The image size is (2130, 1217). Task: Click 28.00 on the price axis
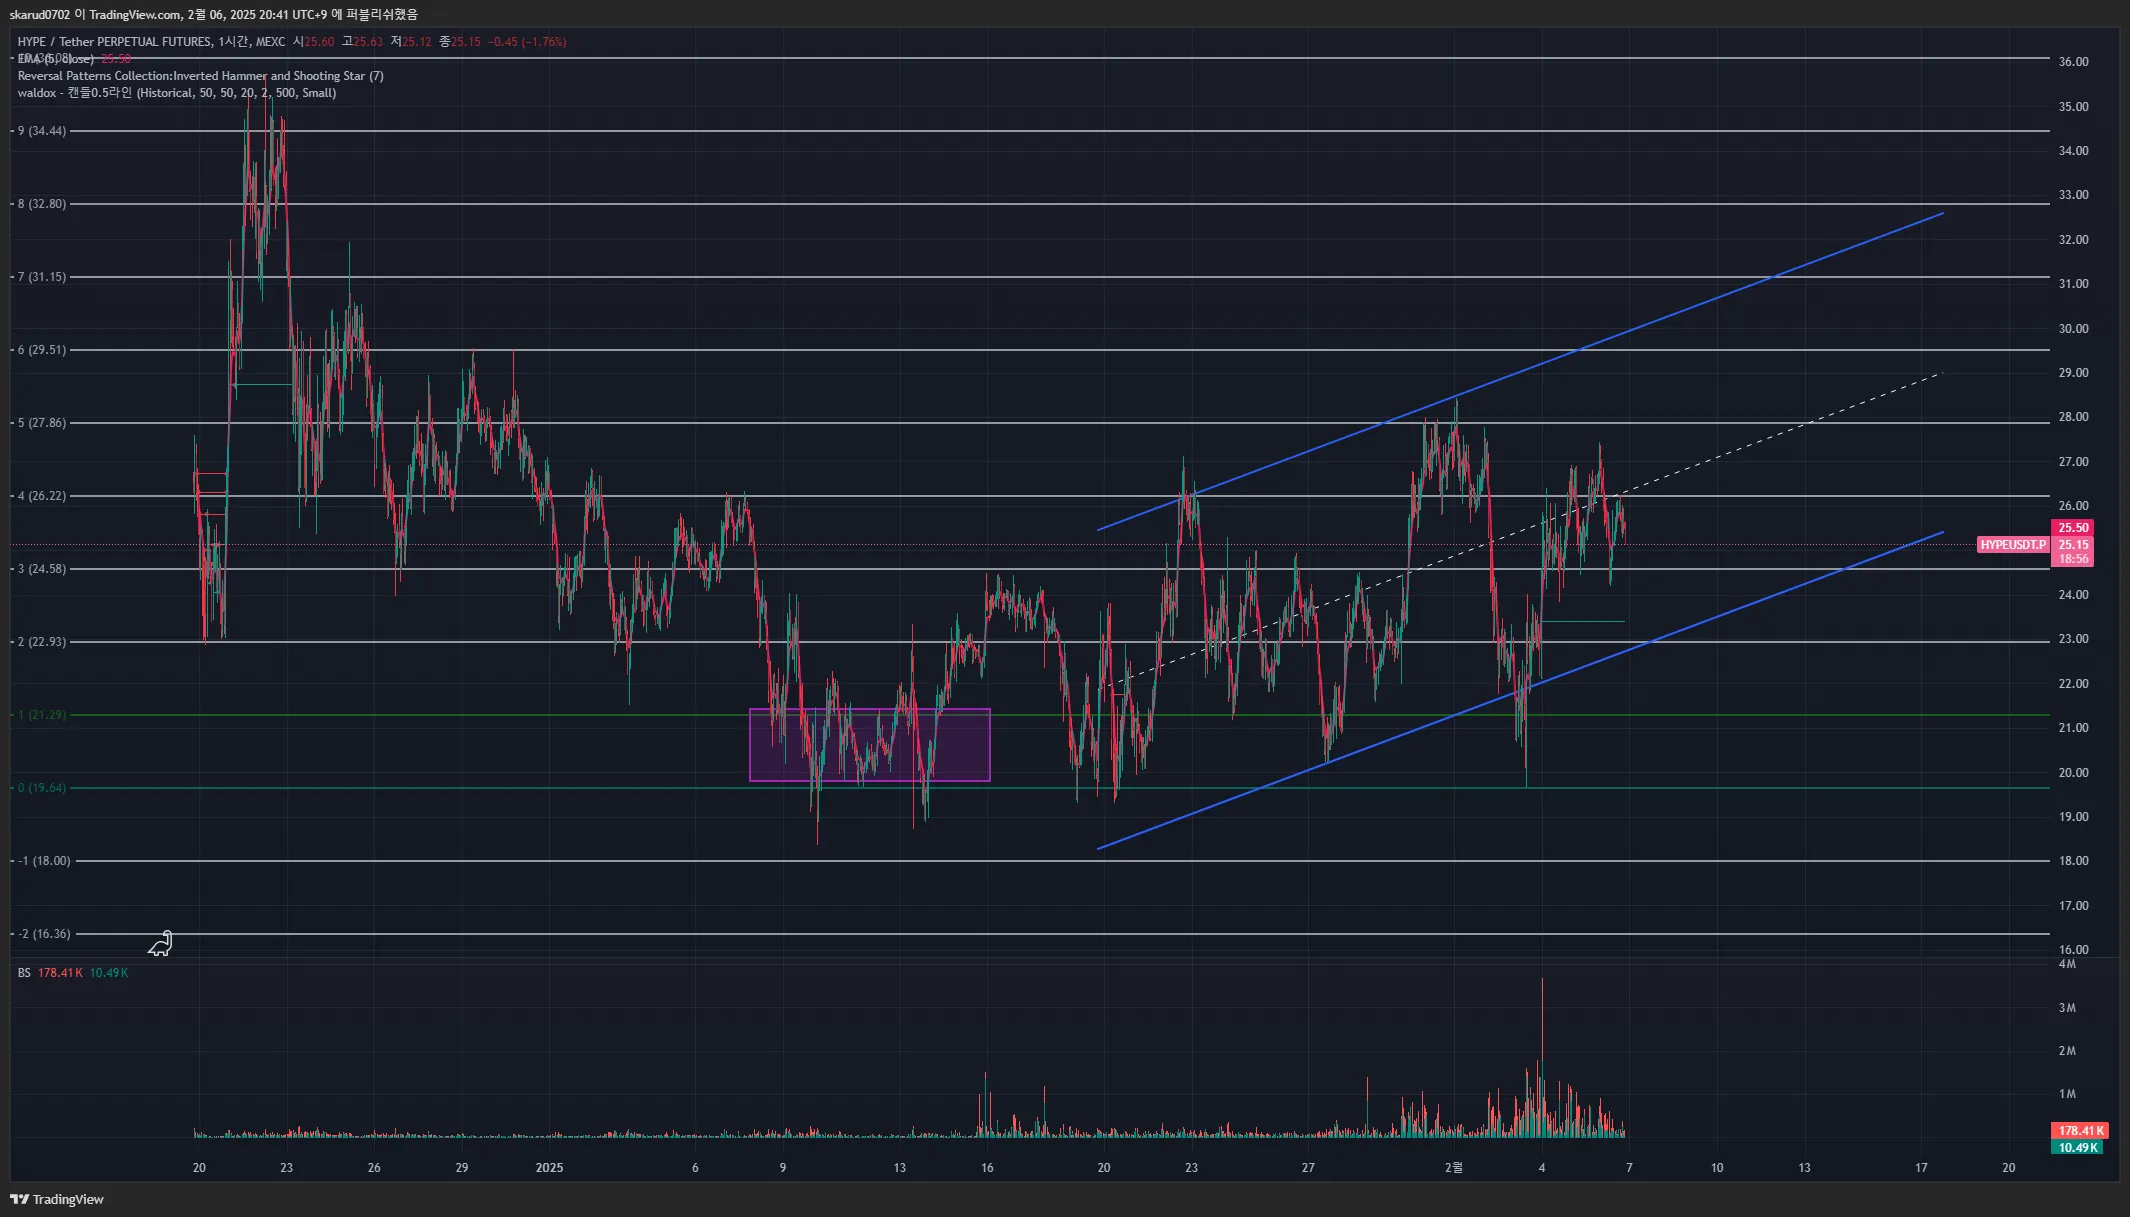(x=2073, y=417)
